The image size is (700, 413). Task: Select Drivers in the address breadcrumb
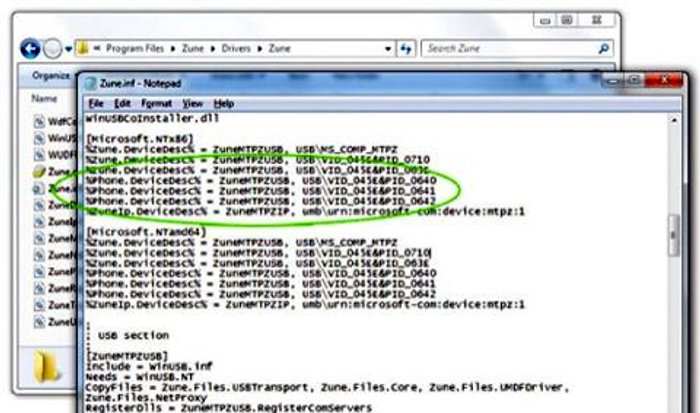236,48
